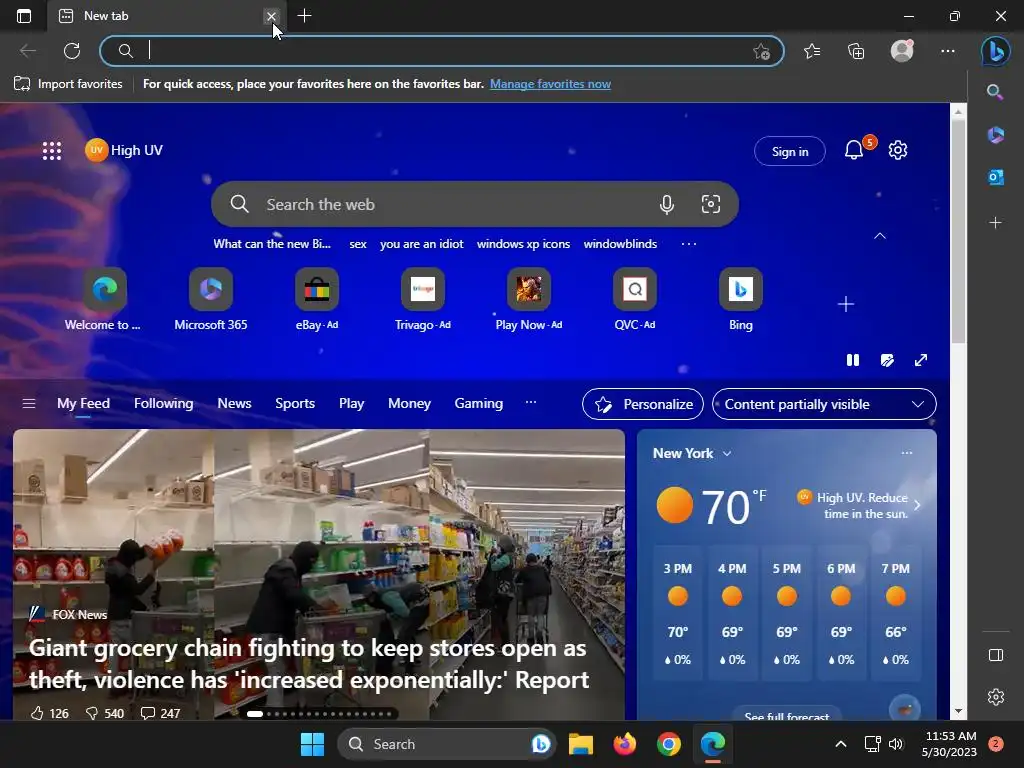
Task: Open High UV weather badge
Action: (x=124, y=150)
